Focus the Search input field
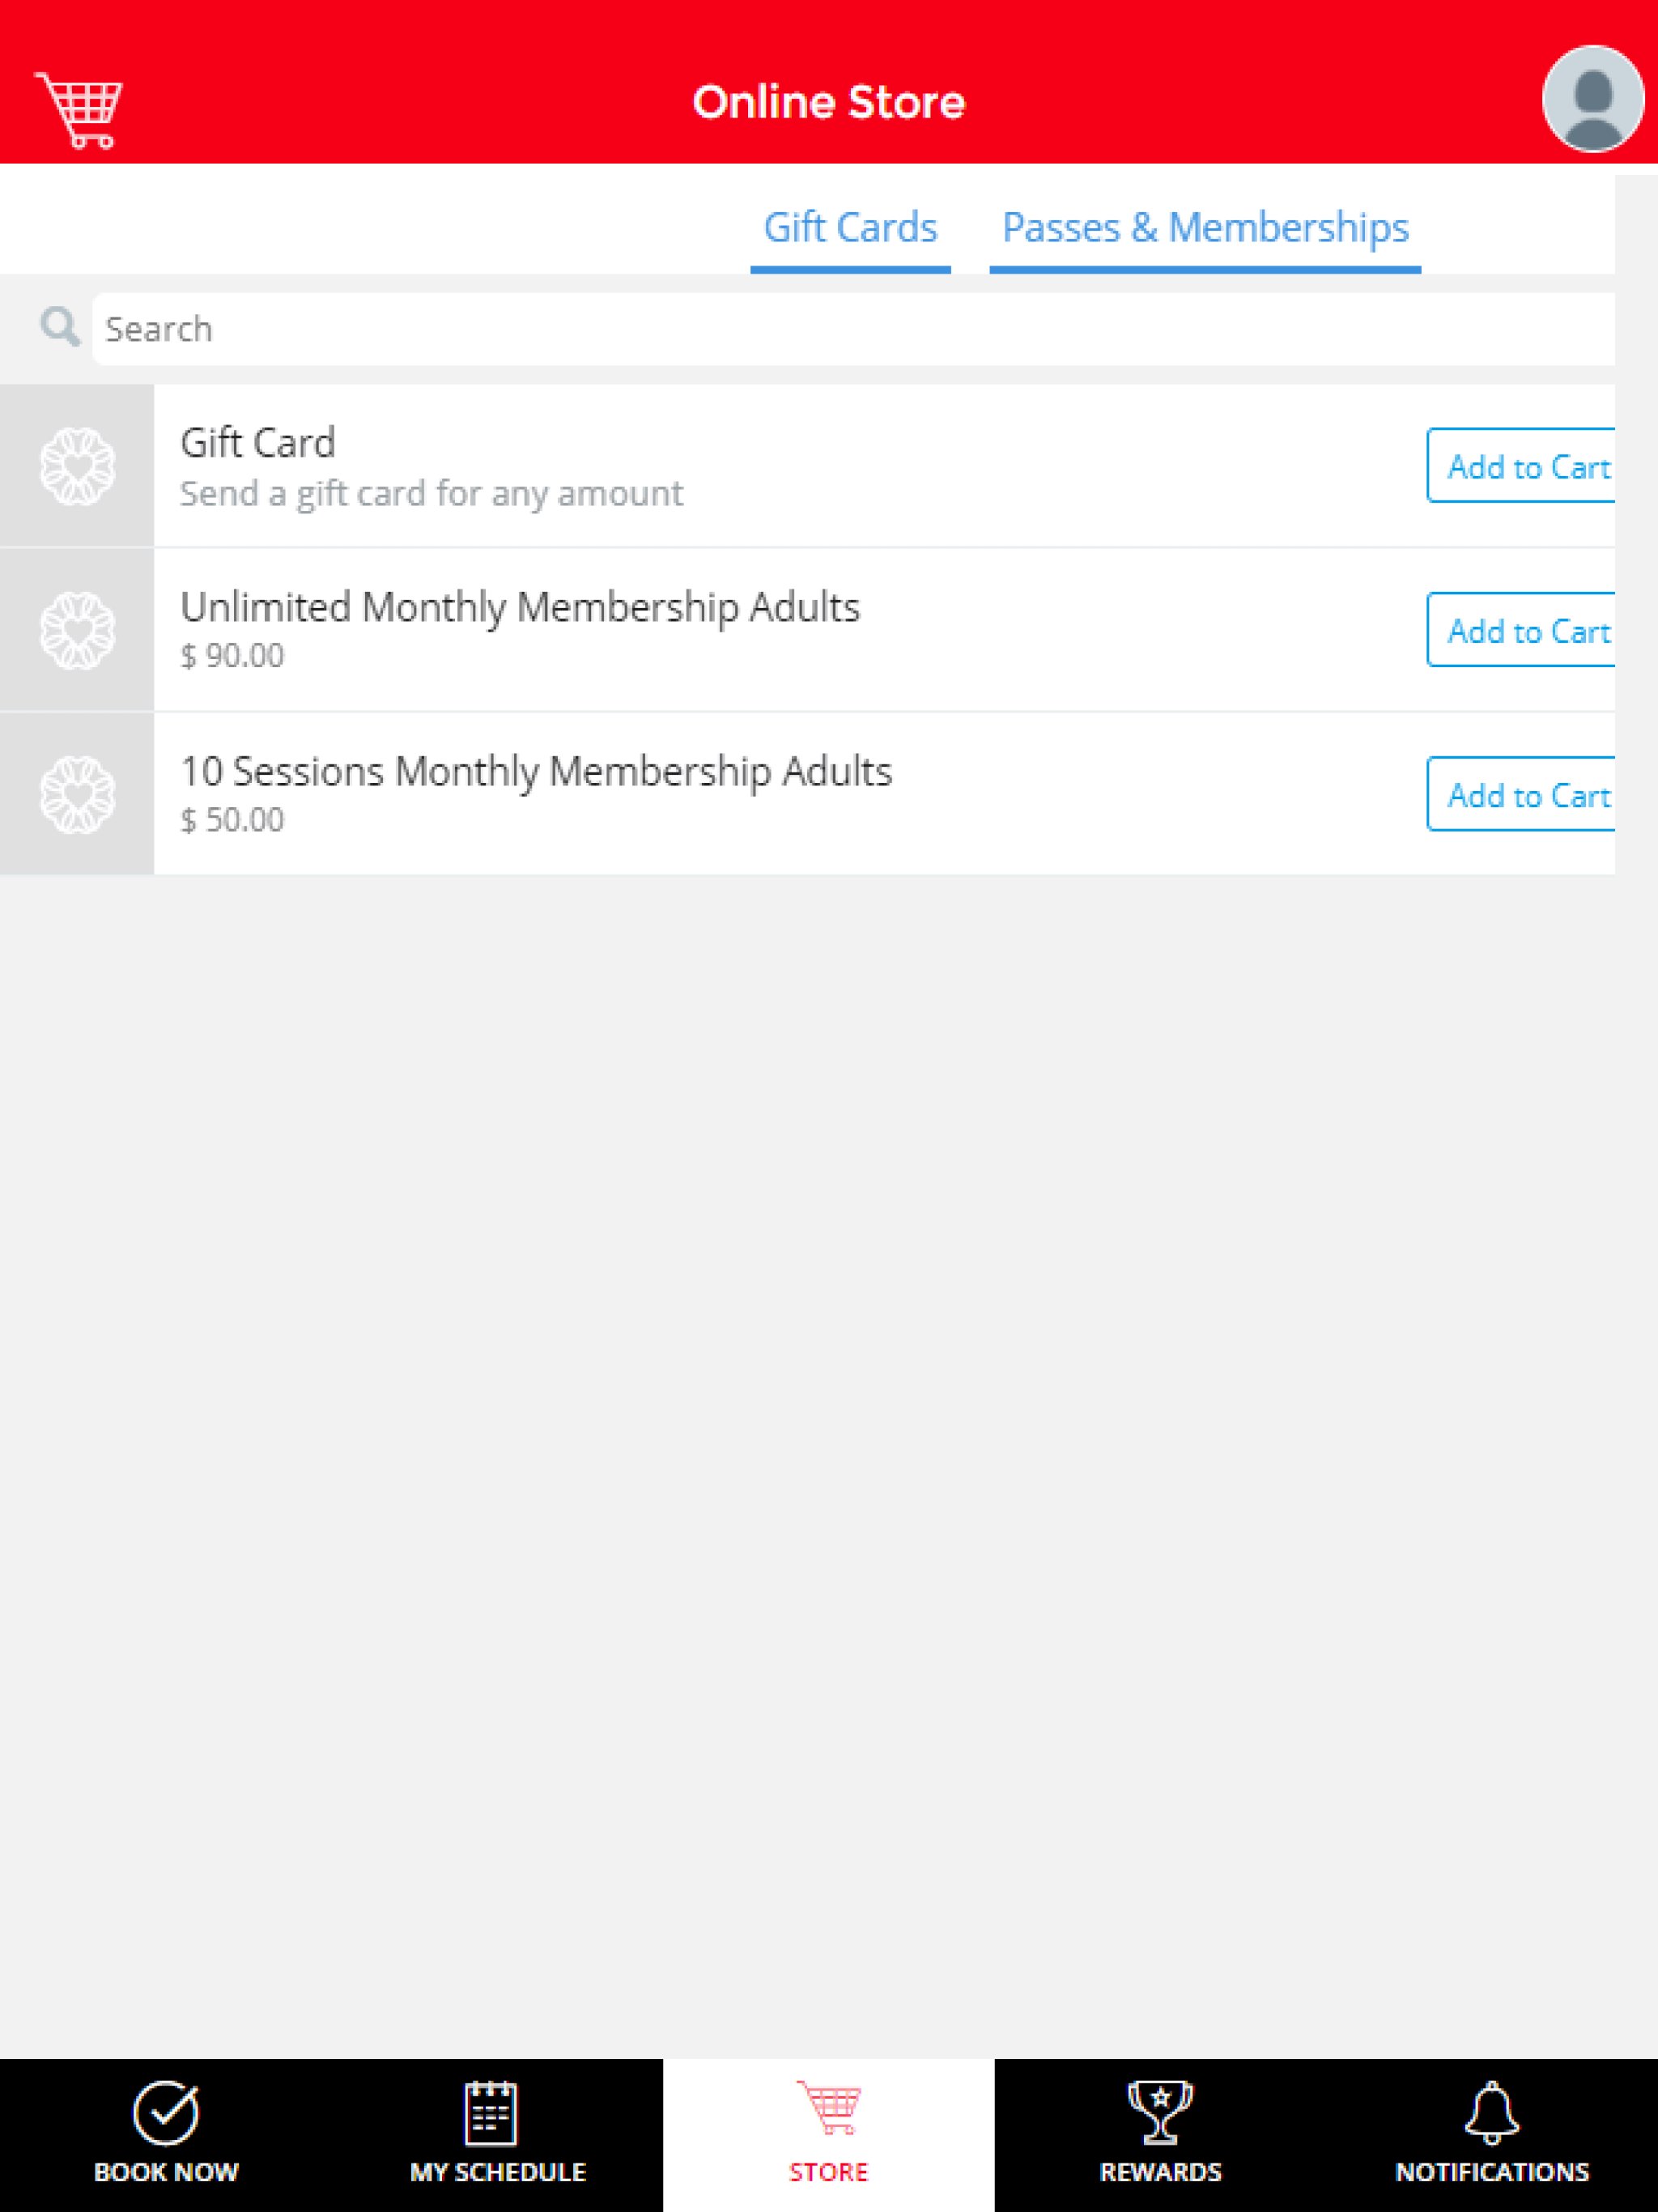Image resolution: width=1658 pixels, height=2212 pixels. (x=853, y=329)
